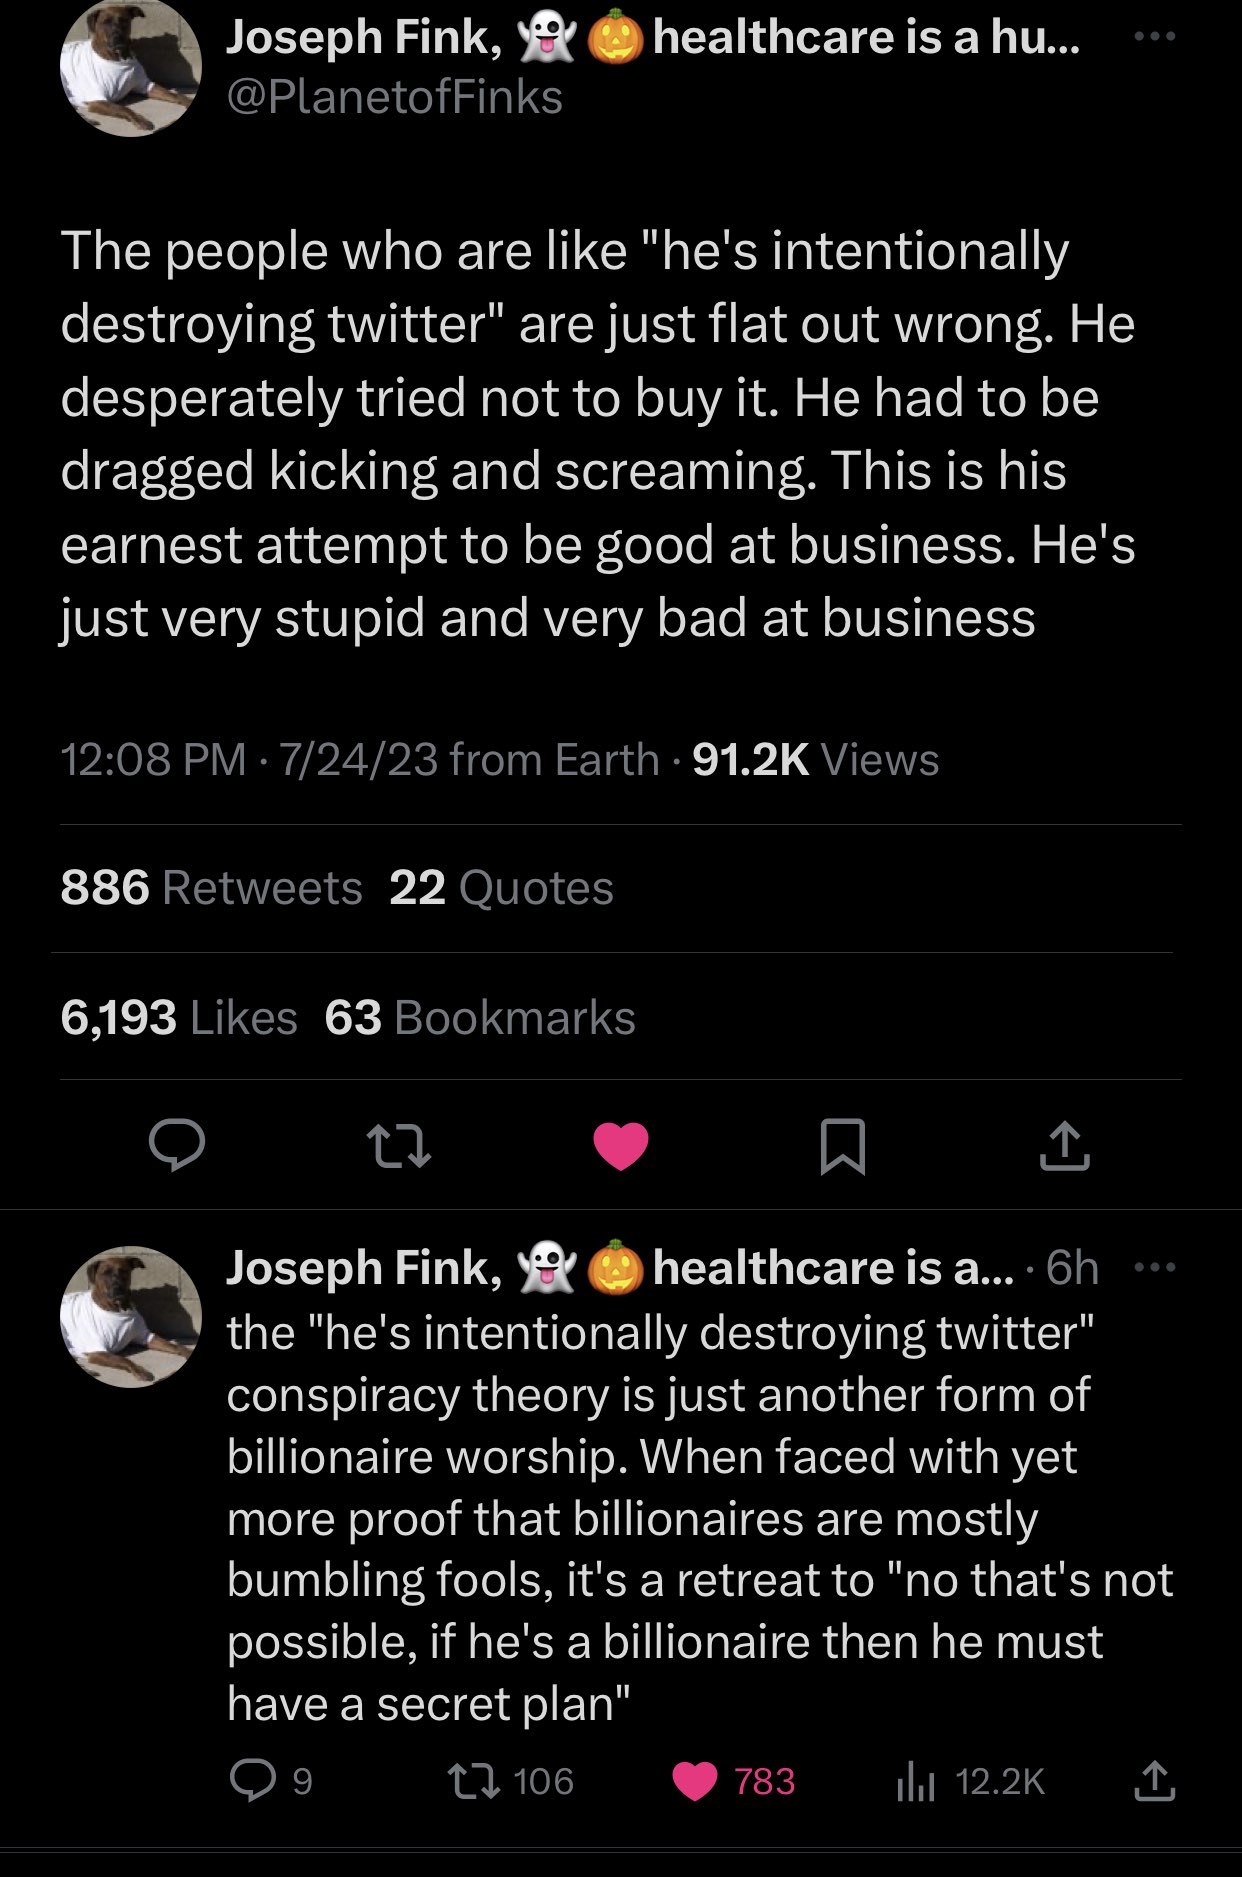The height and width of the screenshot is (1877, 1242).
Task: Bookmark the main tweet
Action: point(842,1146)
